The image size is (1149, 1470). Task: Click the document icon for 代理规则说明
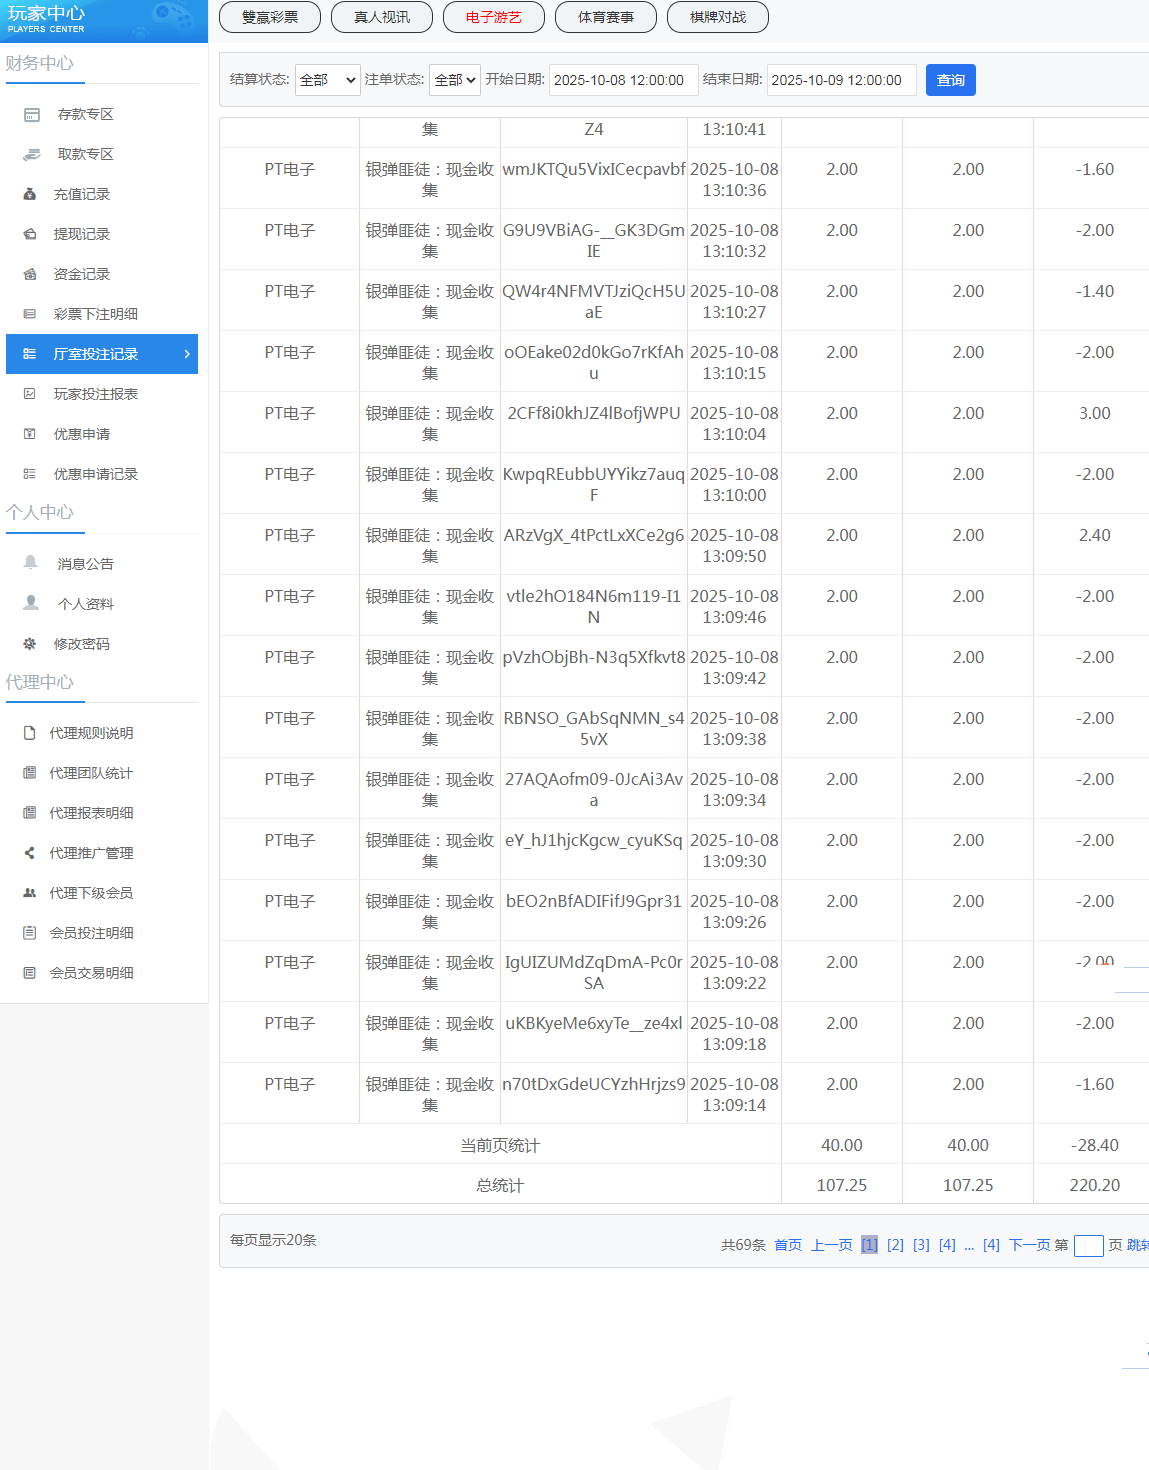(30, 733)
